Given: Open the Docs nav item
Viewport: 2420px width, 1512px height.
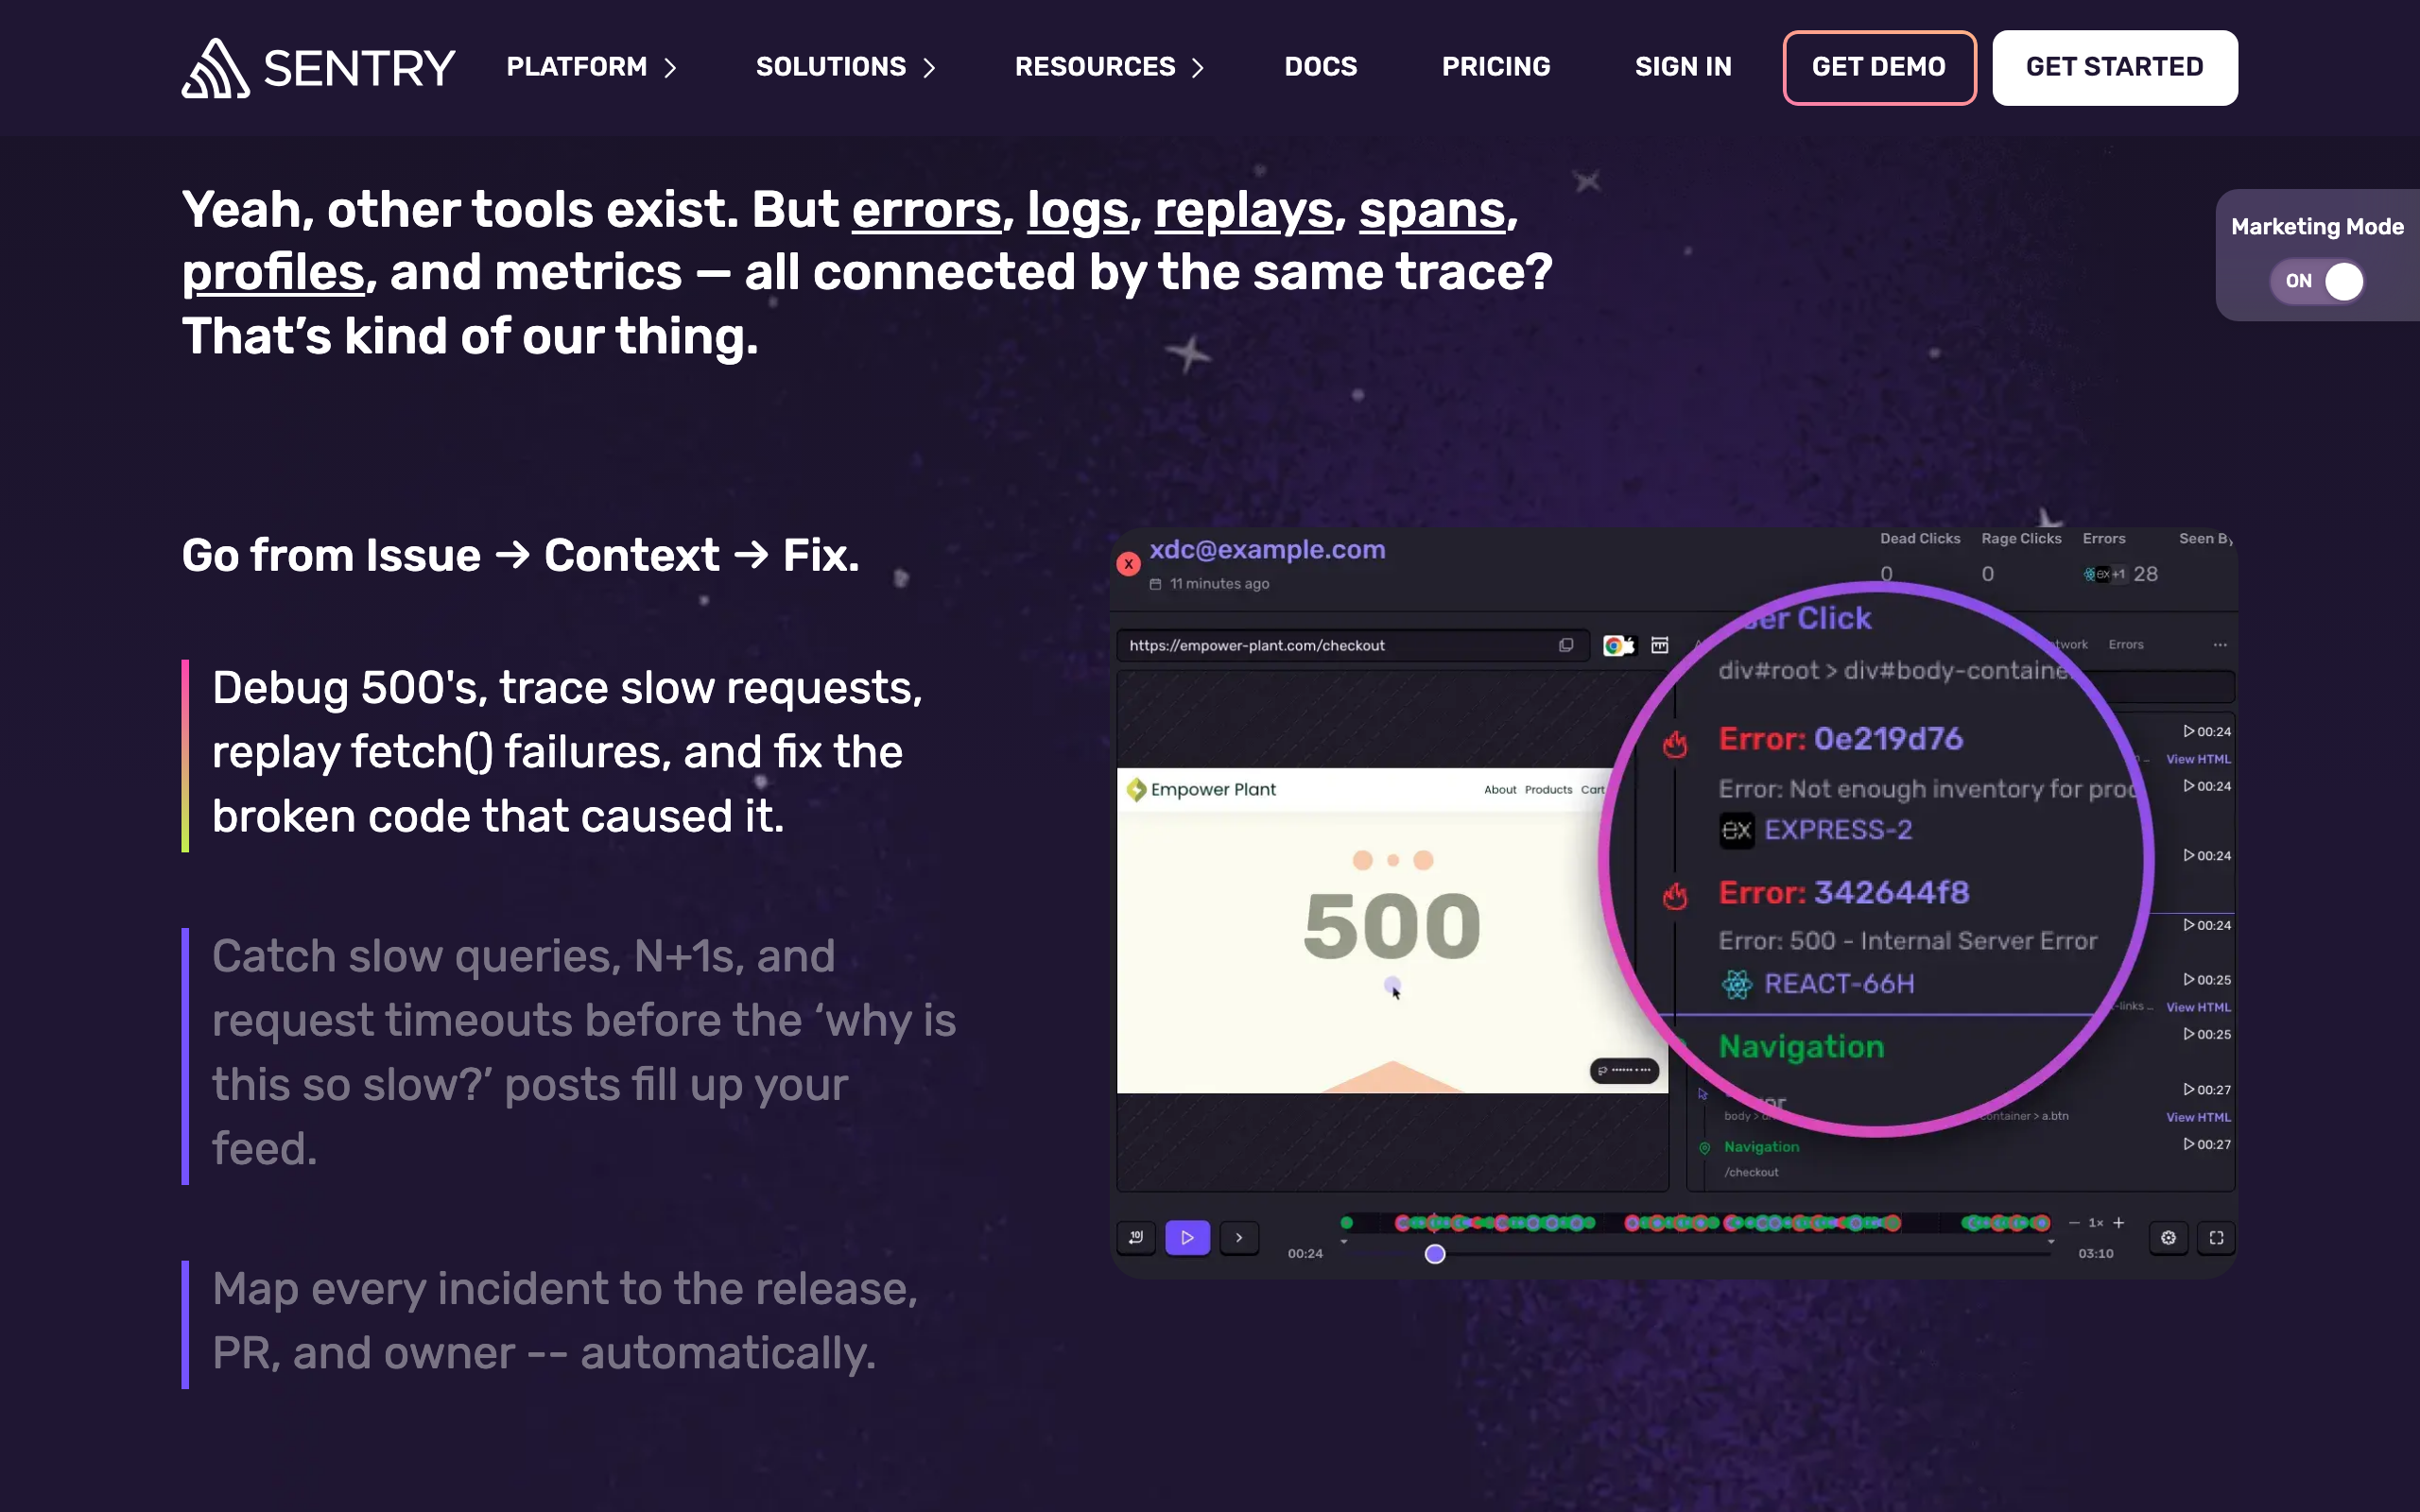Looking at the screenshot, I should (1320, 67).
